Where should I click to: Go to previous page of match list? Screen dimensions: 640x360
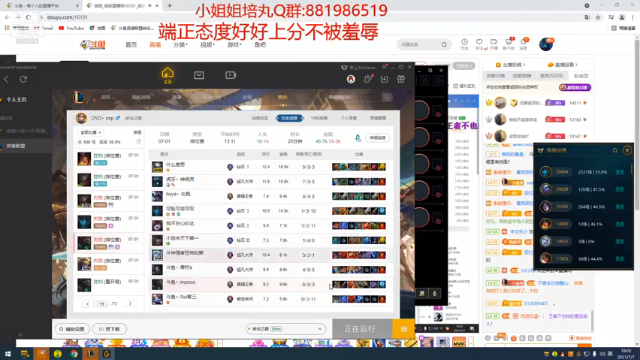coord(87,304)
